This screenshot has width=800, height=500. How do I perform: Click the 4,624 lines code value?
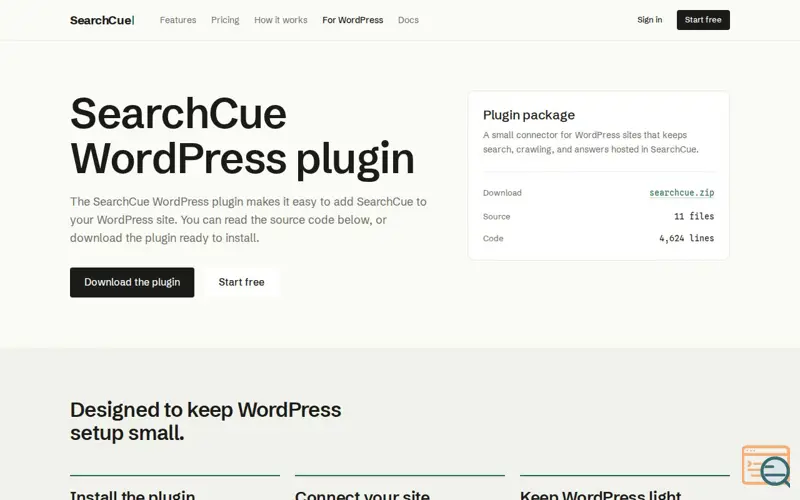686,238
